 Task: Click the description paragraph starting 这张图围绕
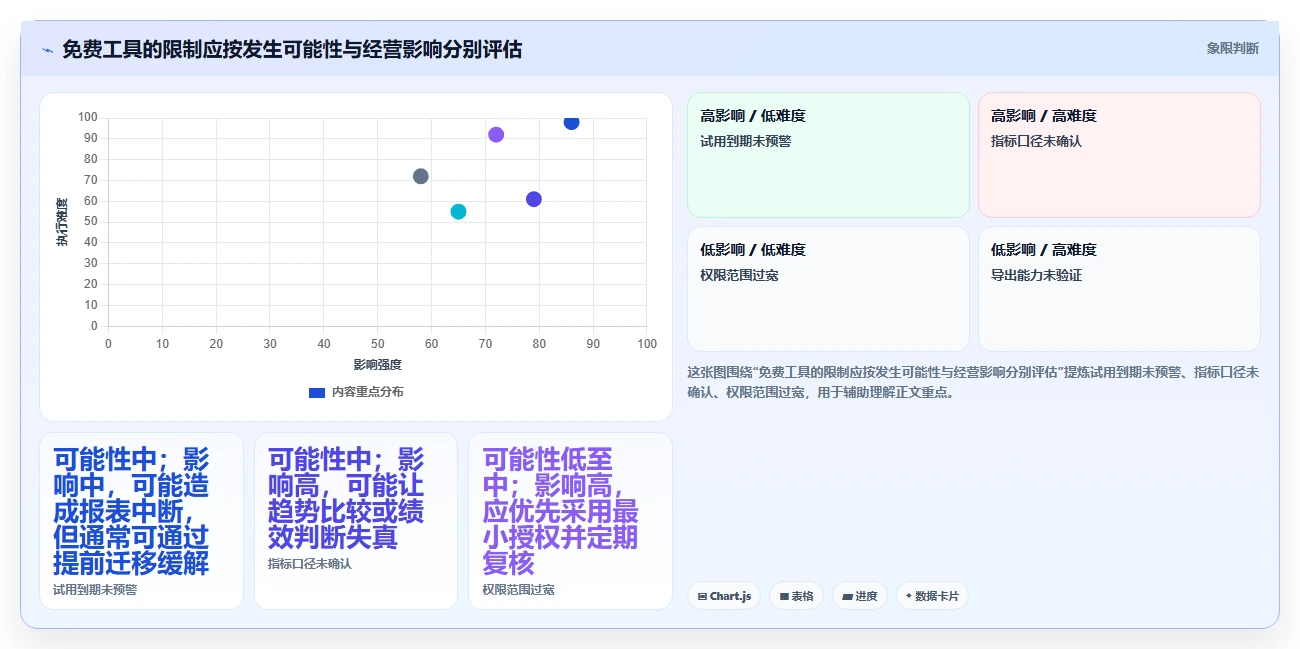(973, 382)
